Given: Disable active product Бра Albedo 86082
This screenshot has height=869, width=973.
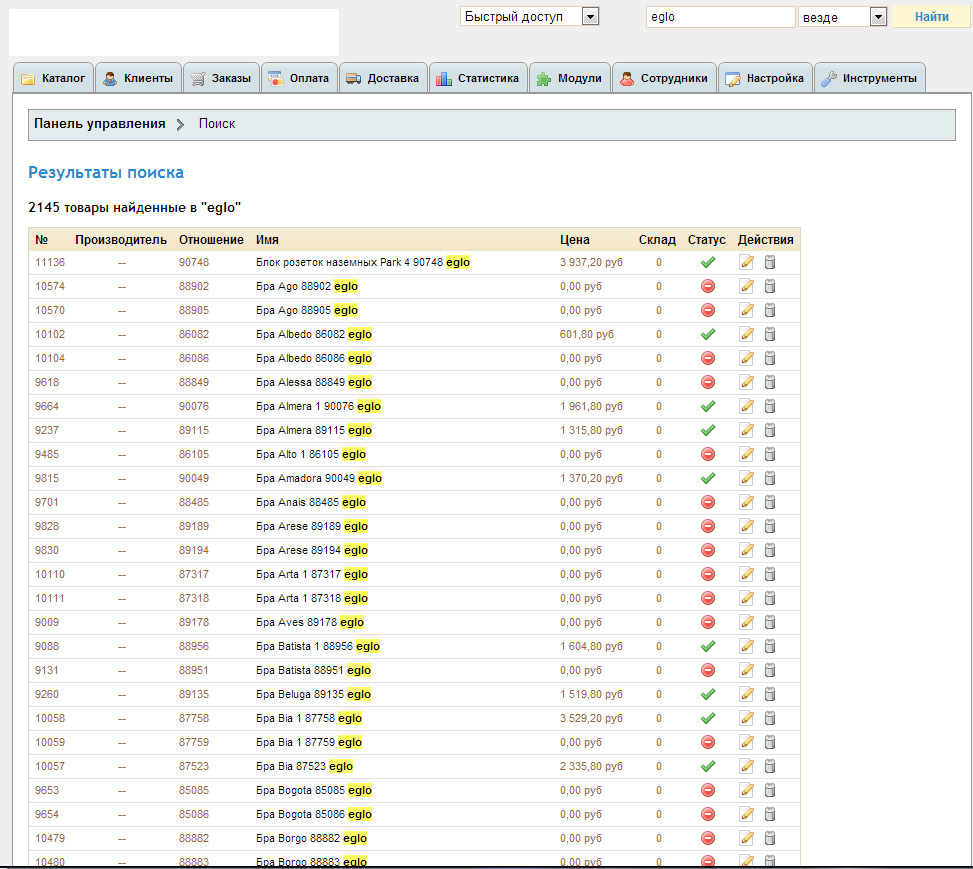Looking at the screenshot, I should [x=708, y=335].
